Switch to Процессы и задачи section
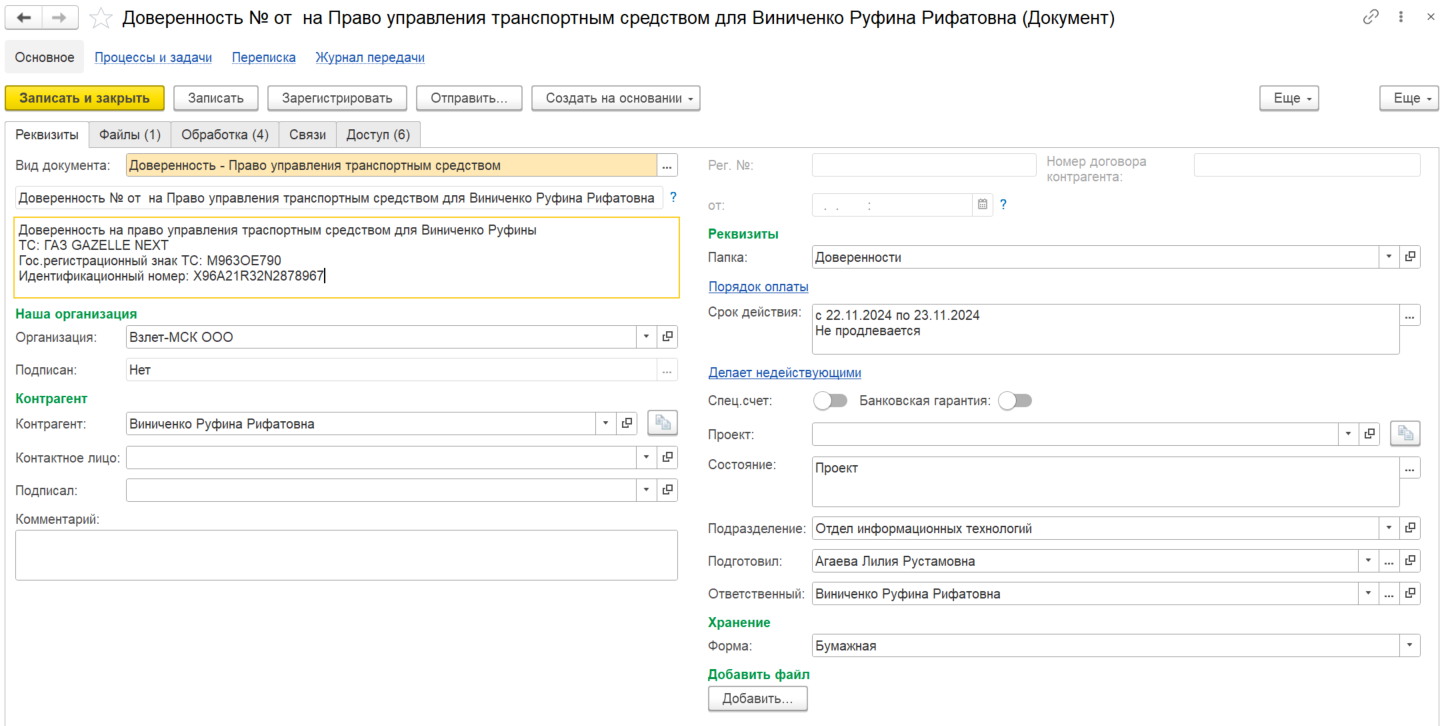Viewport: 1451px width, 726px height. tap(153, 57)
